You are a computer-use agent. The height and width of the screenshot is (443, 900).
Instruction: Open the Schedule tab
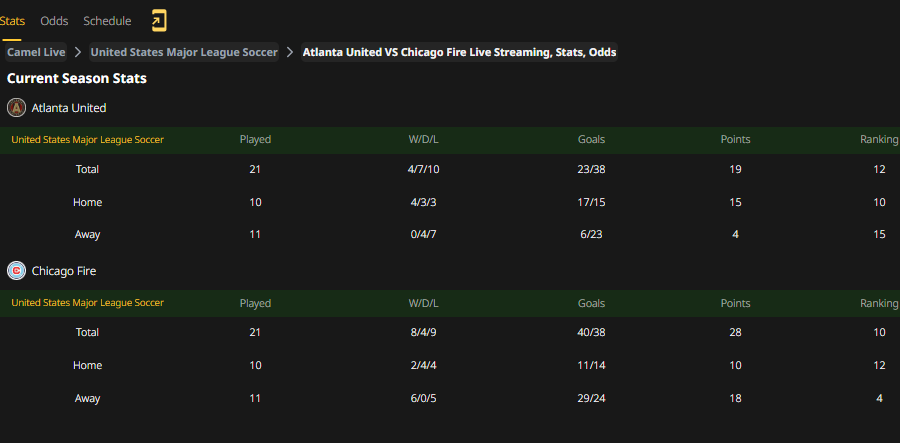point(107,21)
